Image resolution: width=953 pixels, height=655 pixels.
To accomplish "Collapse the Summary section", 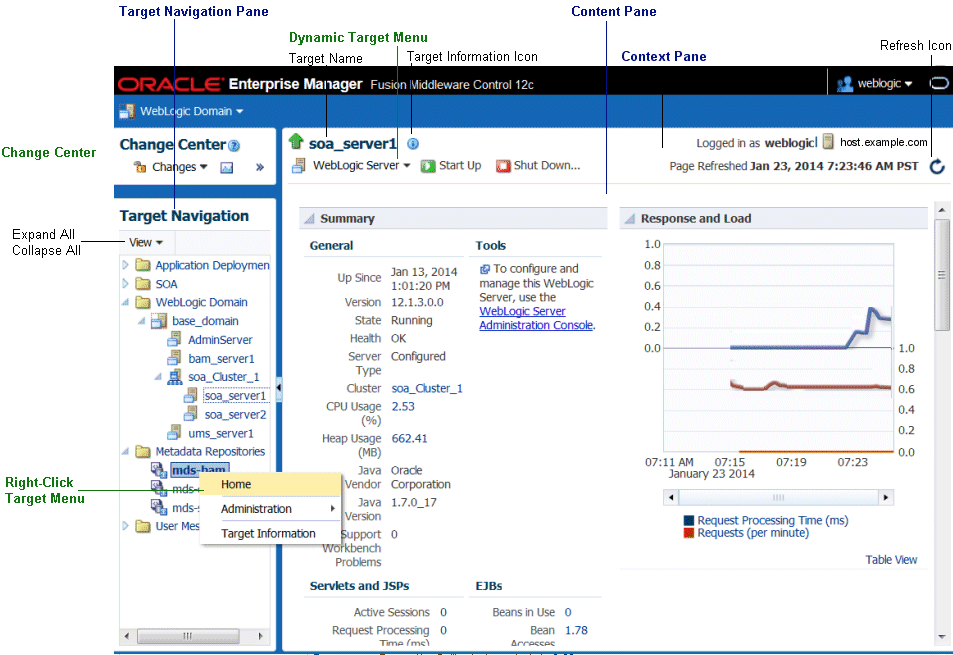I will [x=309, y=219].
